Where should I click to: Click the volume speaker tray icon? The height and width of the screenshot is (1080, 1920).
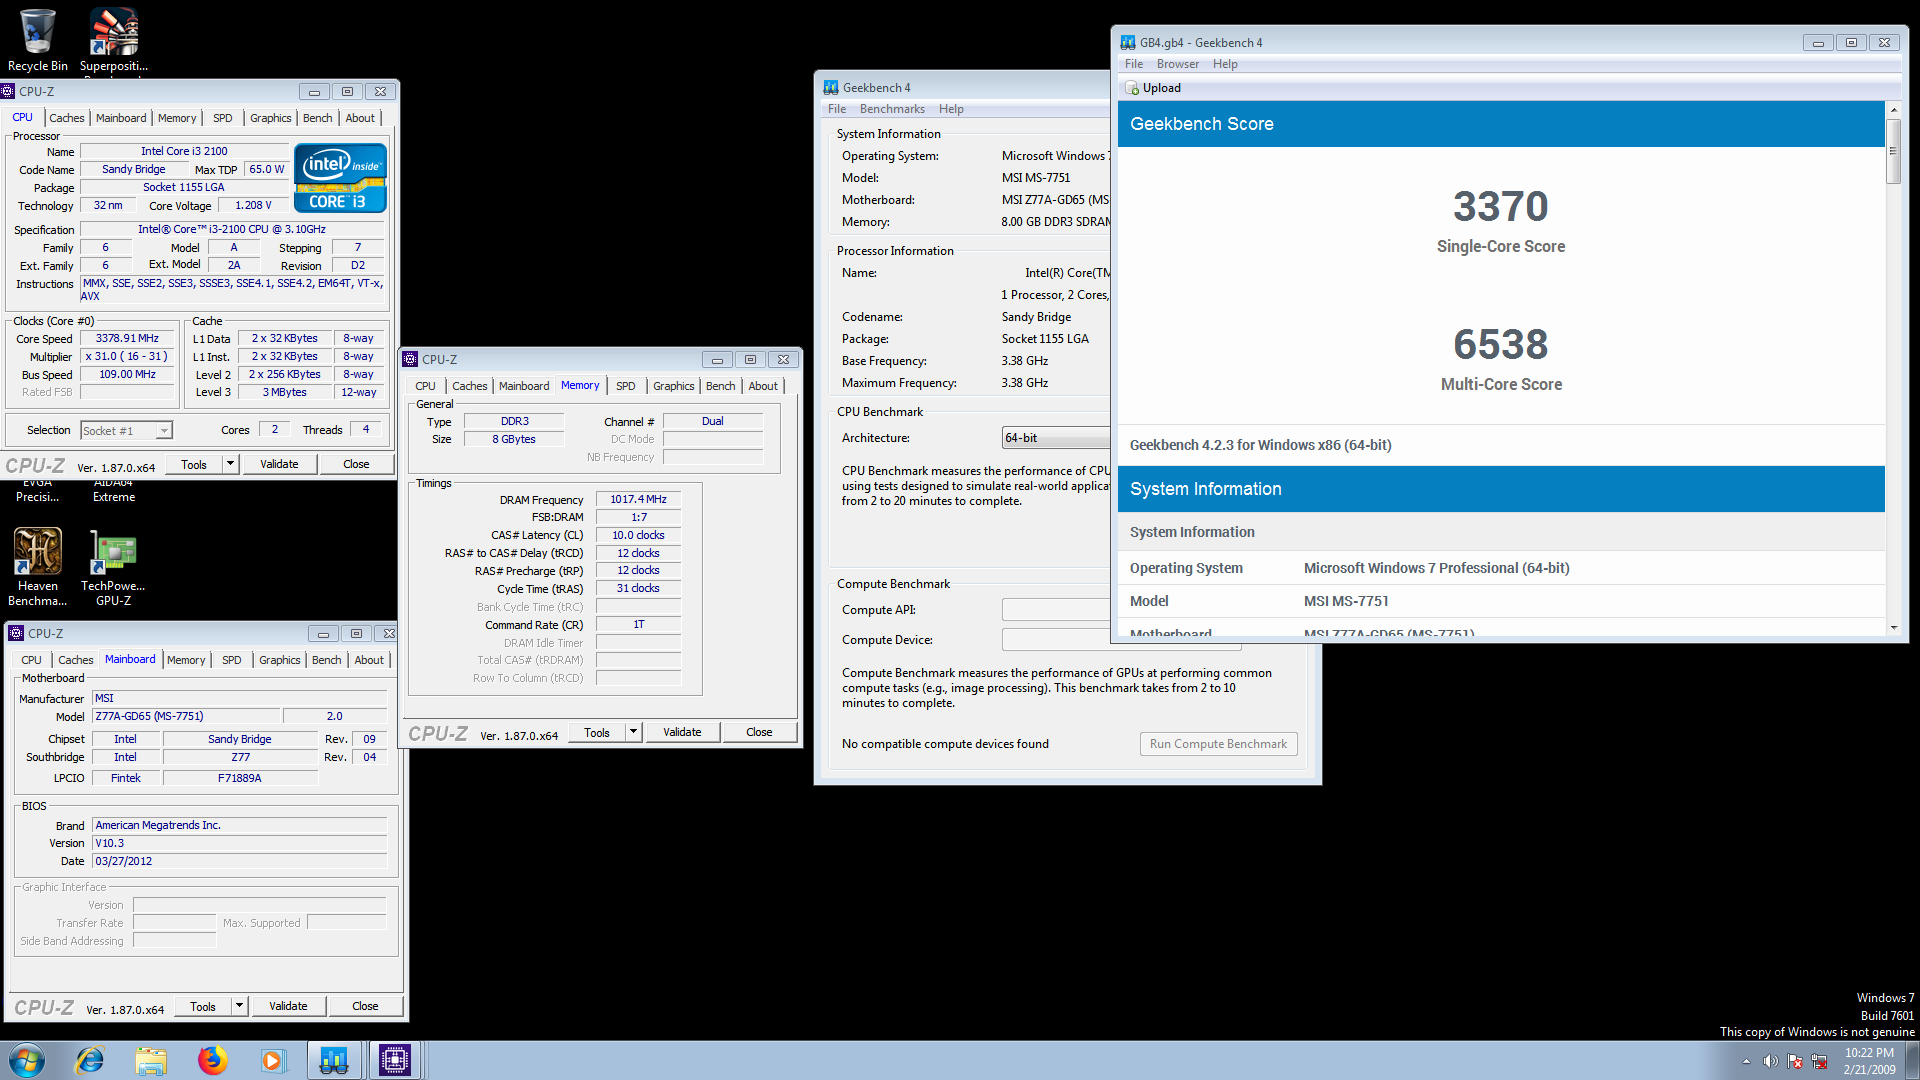[1770, 1061]
